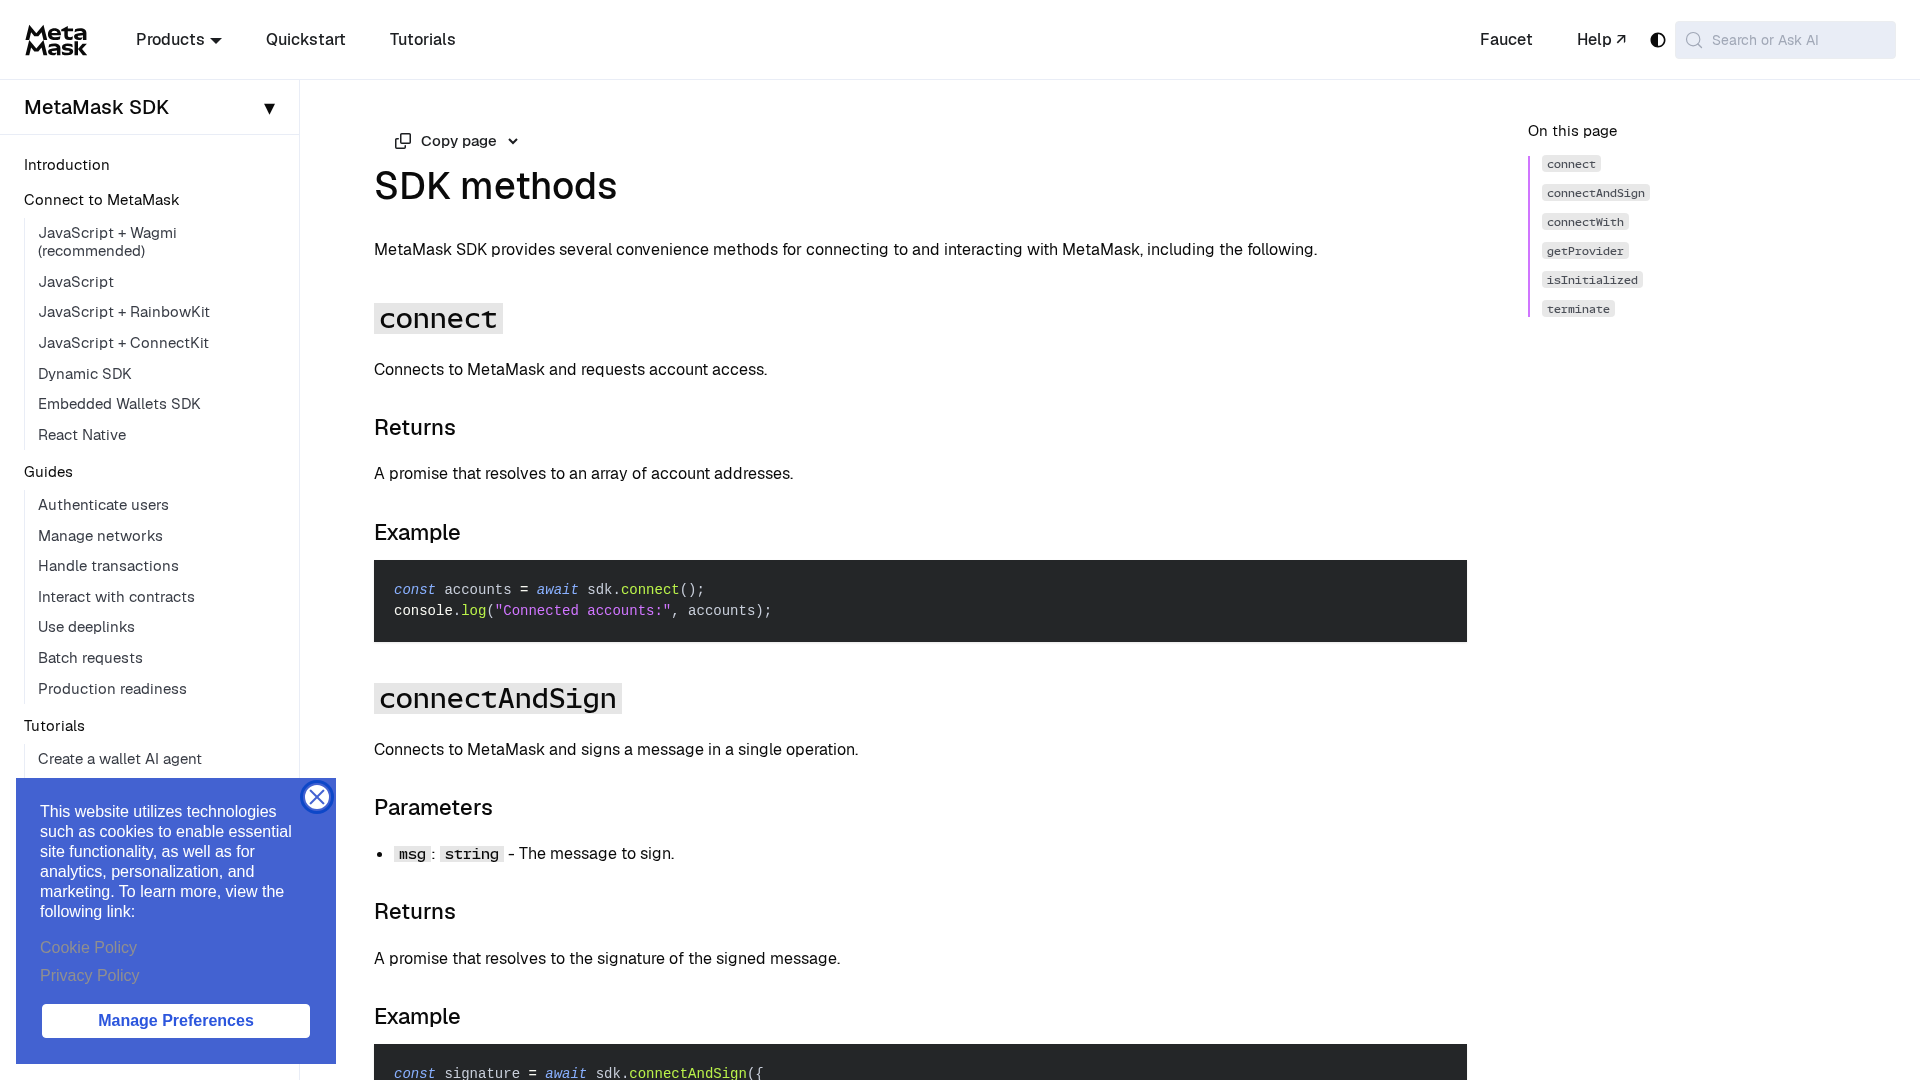
Task: Click the msg parameter code label
Action: [x=412, y=854]
